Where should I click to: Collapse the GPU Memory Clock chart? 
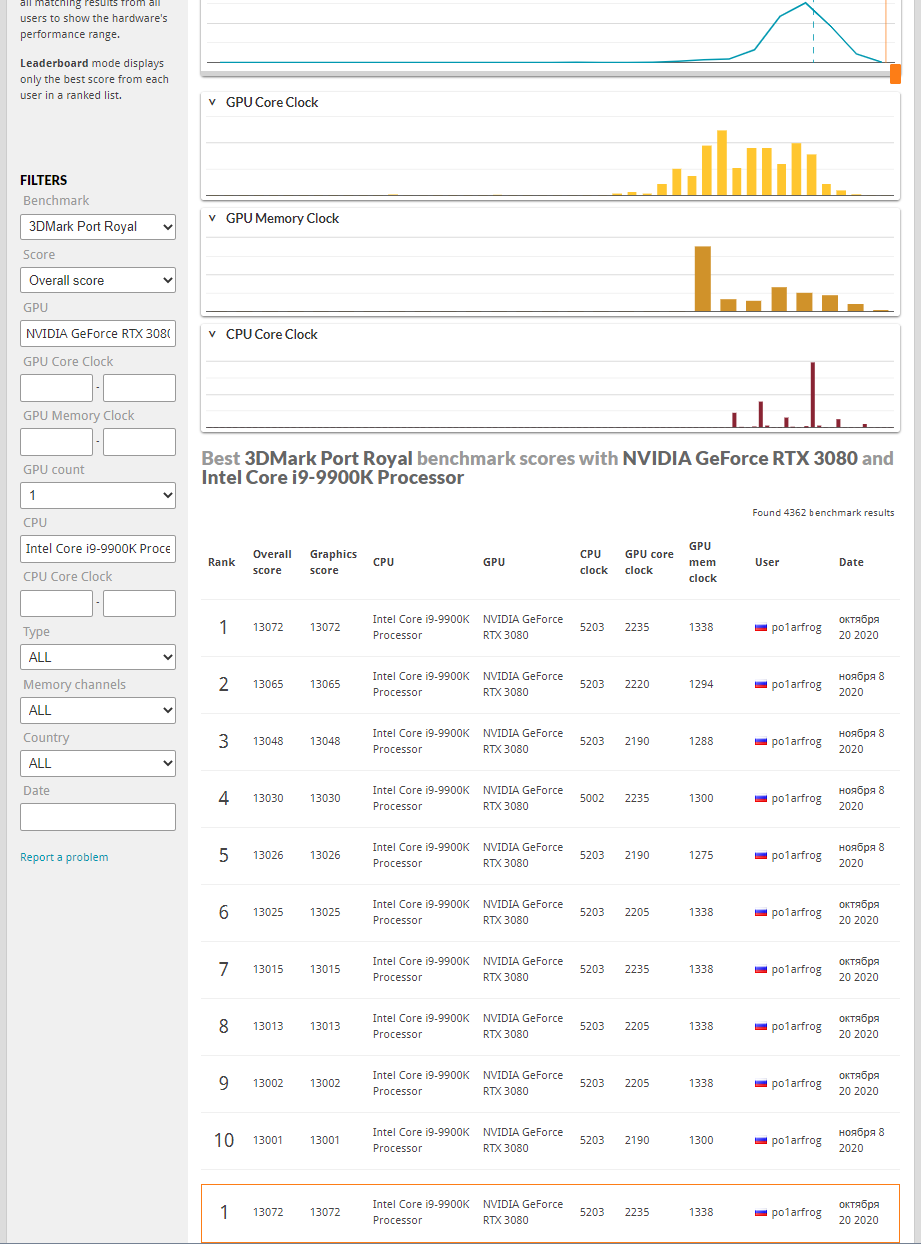click(x=212, y=218)
